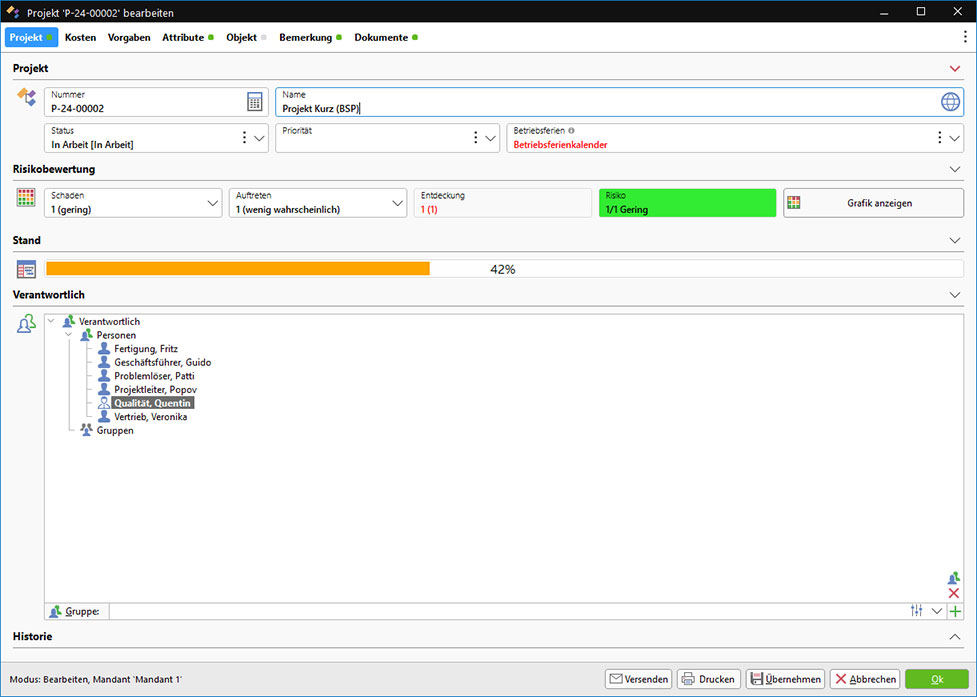Collapse the Personen tree node
This screenshot has height=697, width=977.
[69, 335]
